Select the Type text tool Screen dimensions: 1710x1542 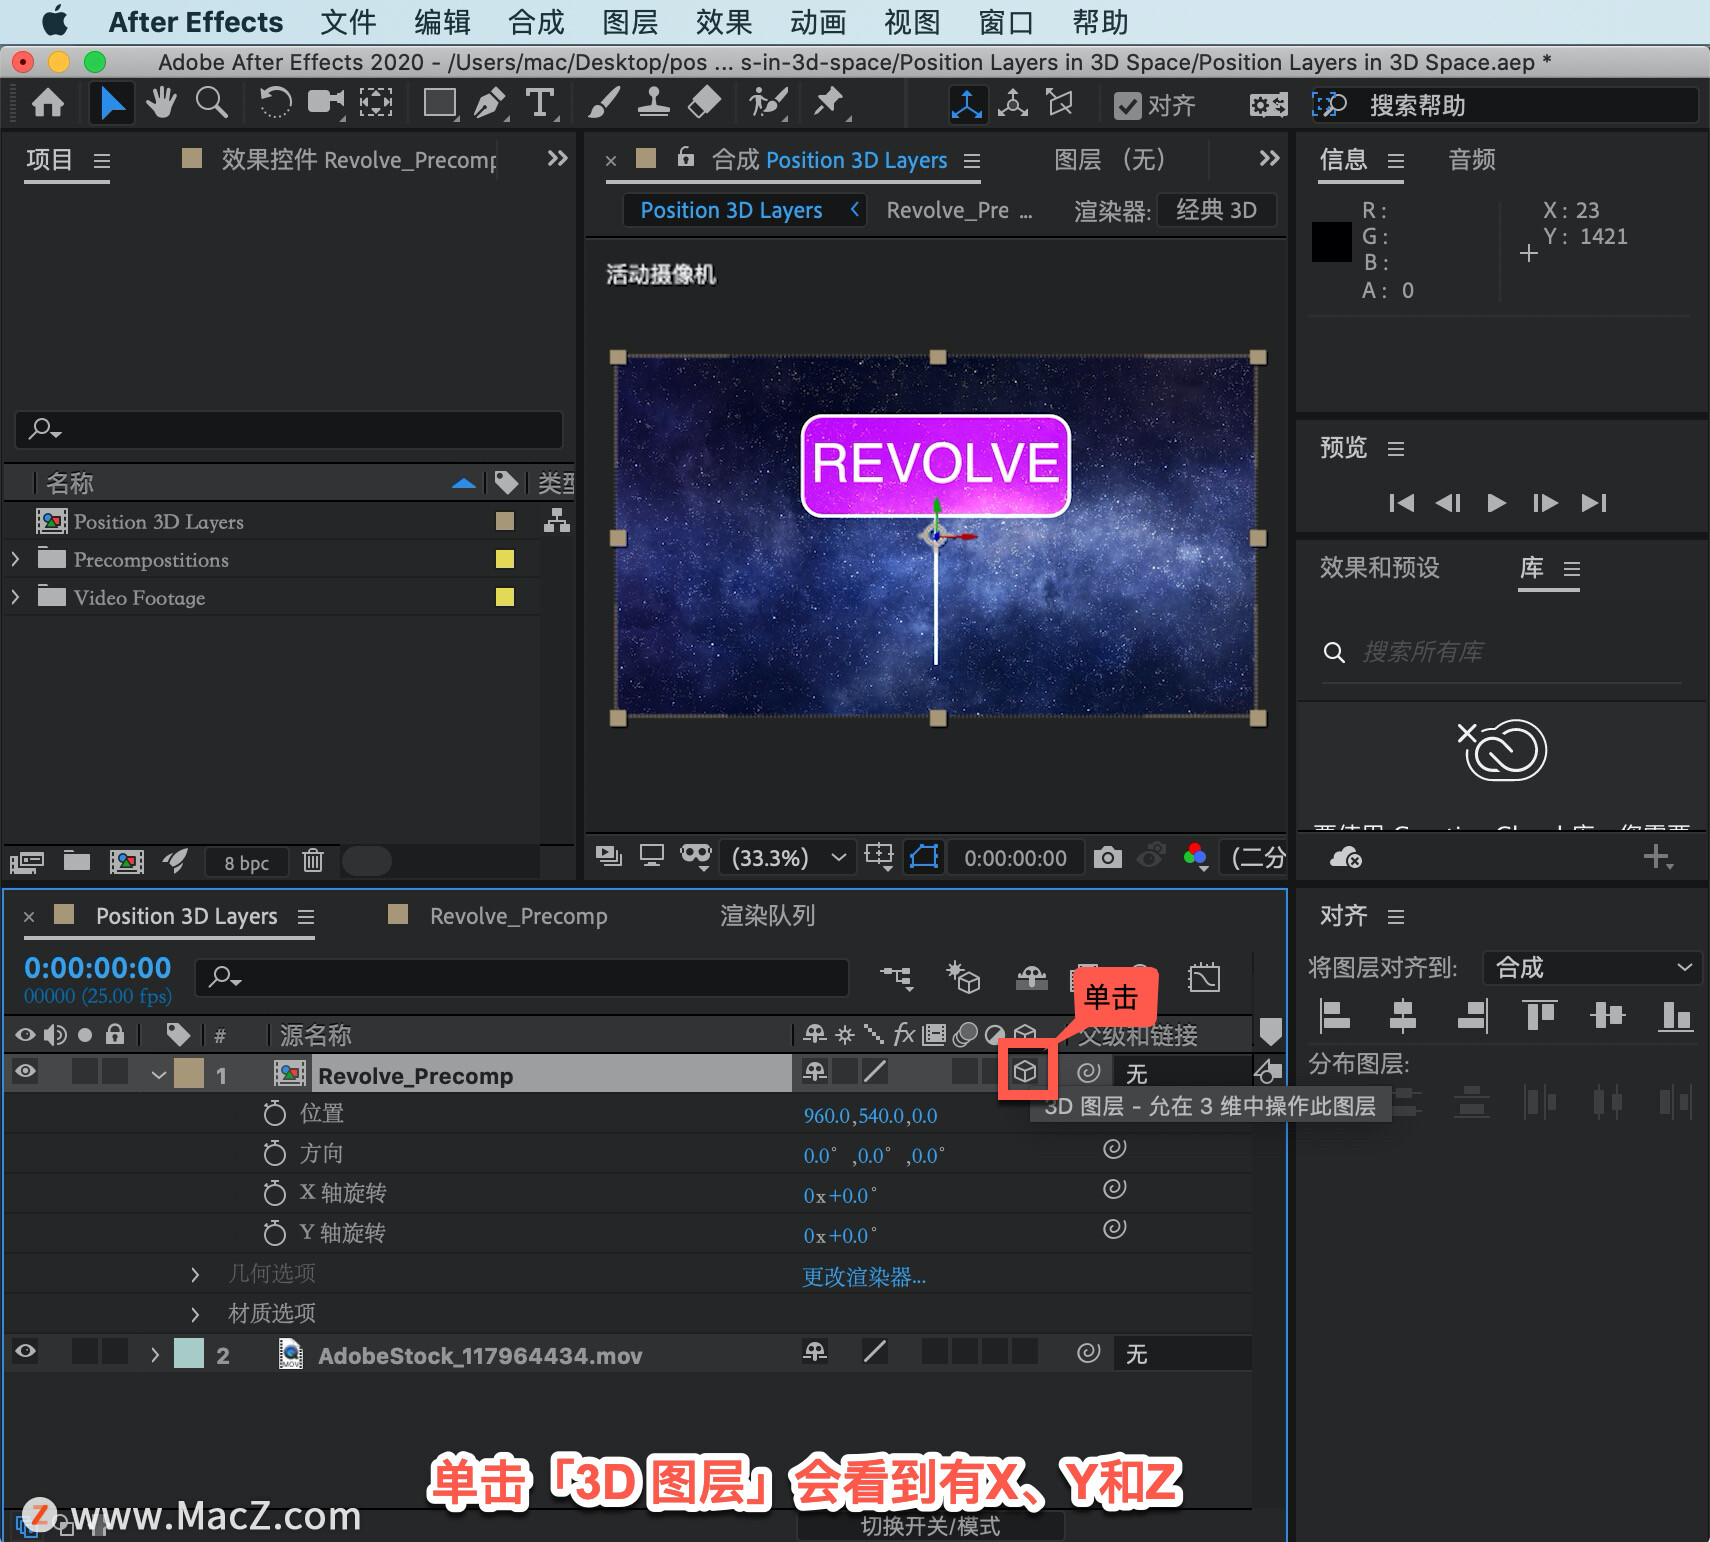(540, 103)
